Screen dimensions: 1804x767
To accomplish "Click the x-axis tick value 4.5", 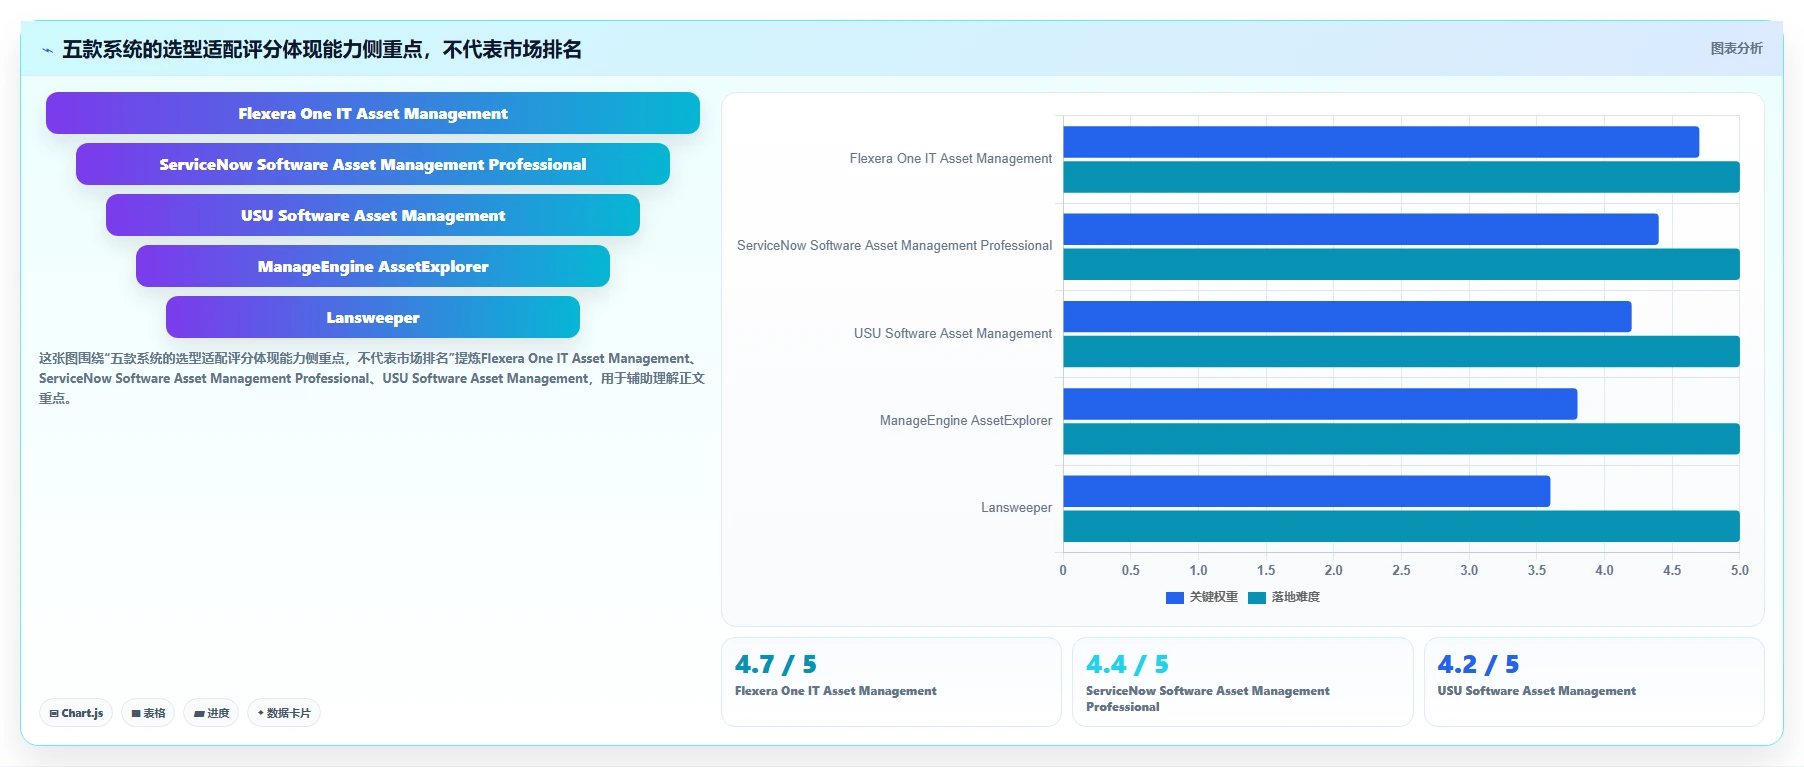I will (x=1672, y=570).
